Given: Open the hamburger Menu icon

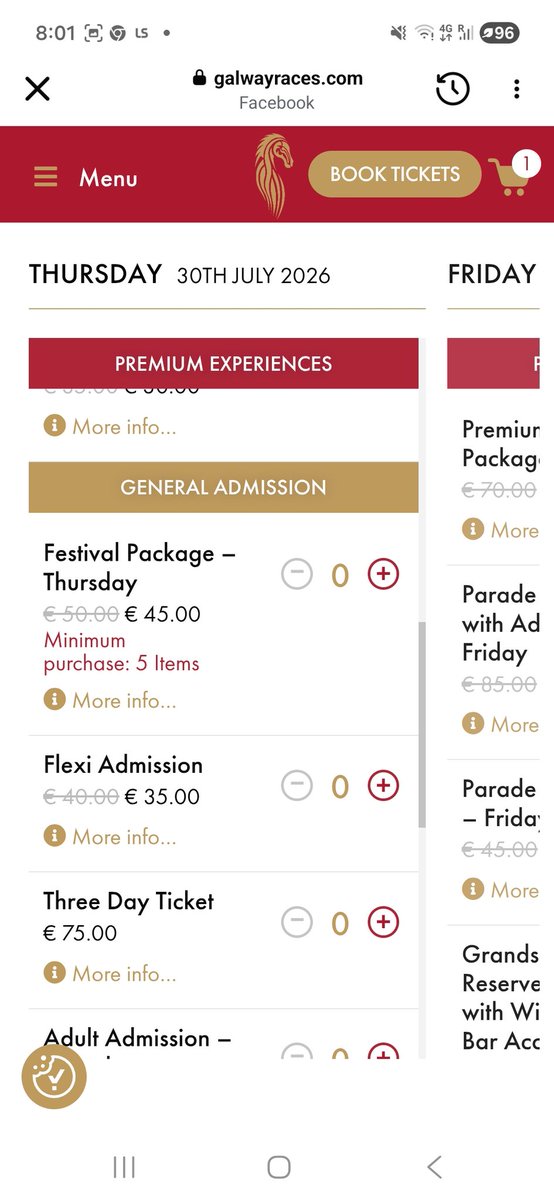Looking at the screenshot, I should 45,177.
